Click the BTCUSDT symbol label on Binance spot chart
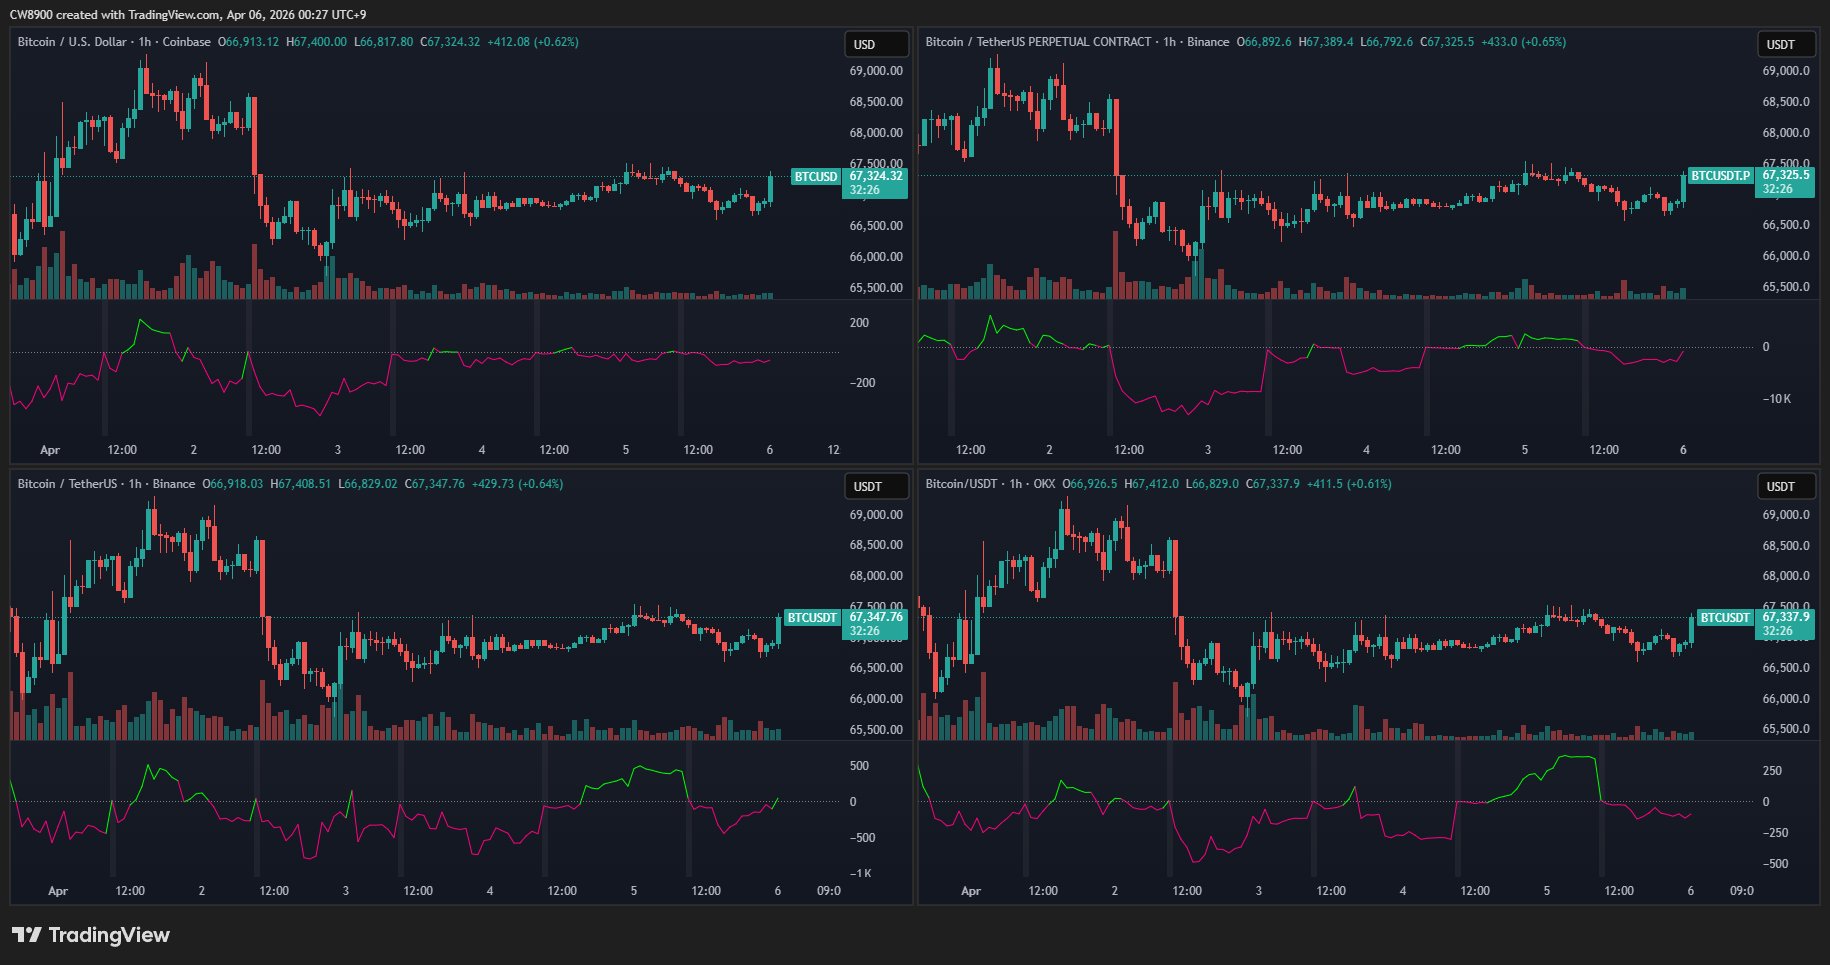 tap(812, 618)
